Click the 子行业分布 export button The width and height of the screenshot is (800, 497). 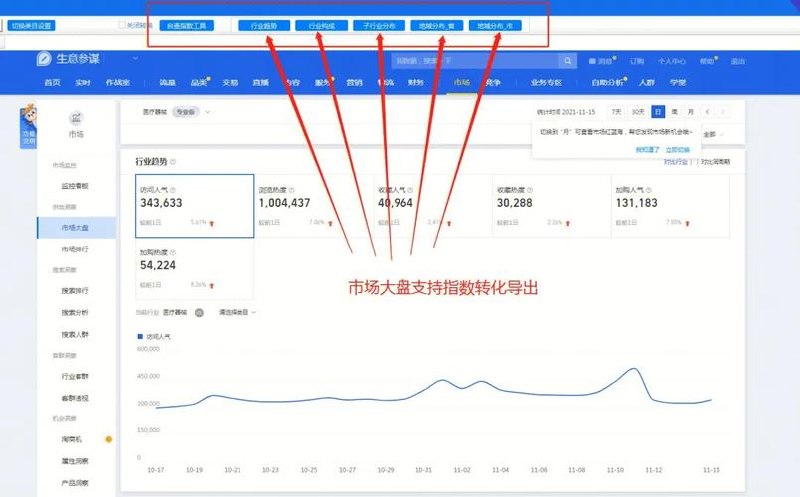pos(379,26)
